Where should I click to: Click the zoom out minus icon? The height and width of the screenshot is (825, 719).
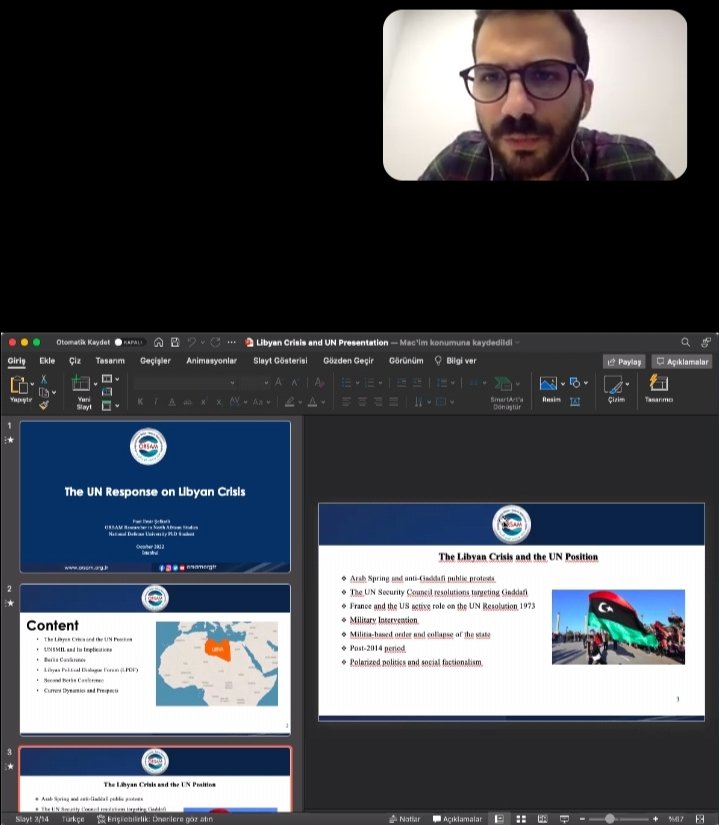pyautogui.click(x=582, y=819)
